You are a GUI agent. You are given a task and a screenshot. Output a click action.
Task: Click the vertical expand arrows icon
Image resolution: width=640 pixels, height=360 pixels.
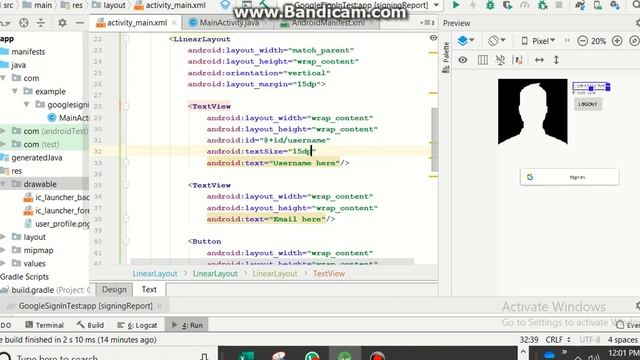(x=556, y=60)
